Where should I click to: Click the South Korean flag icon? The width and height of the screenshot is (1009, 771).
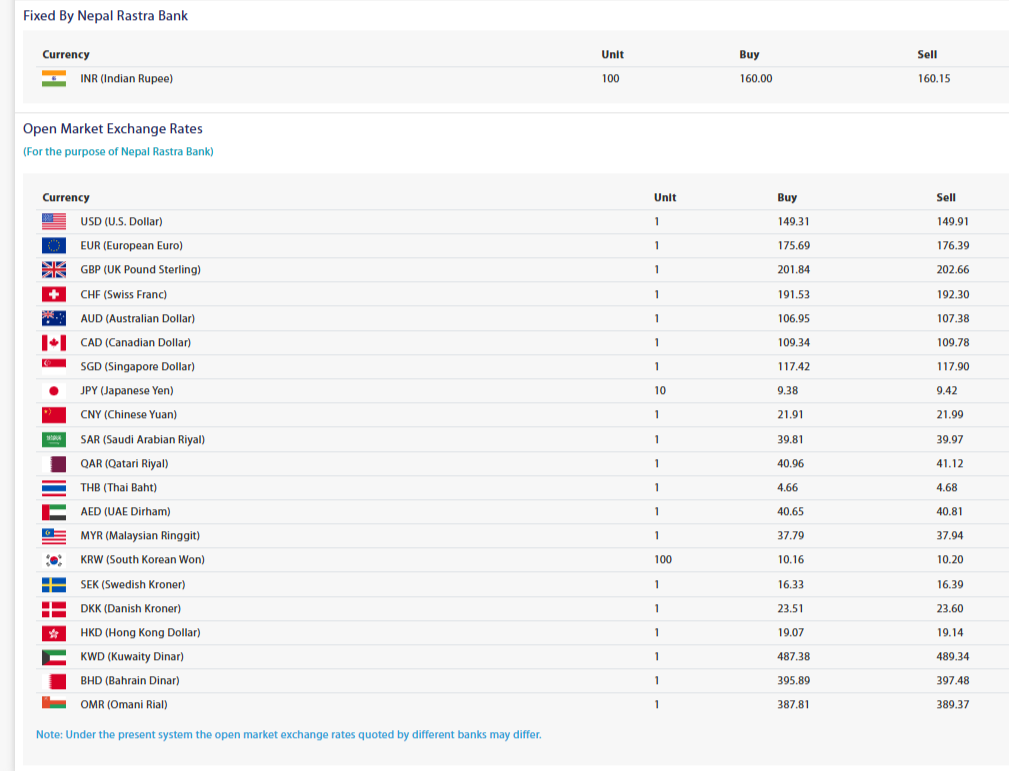click(x=54, y=560)
